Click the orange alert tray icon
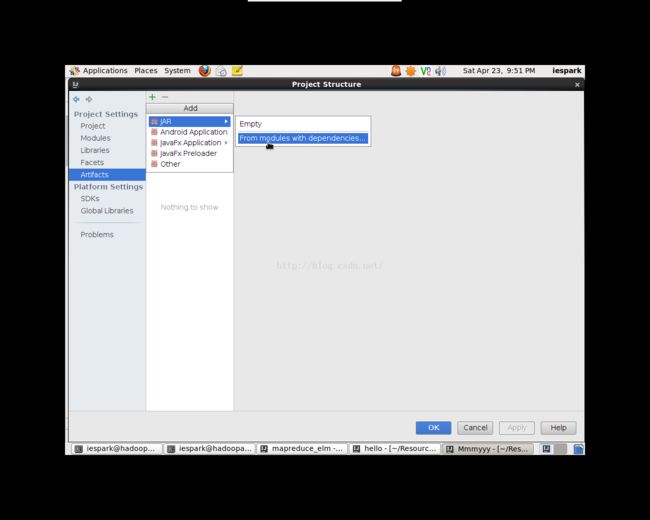Image resolution: width=650 pixels, height=520 pixels. click(x=396, y=71)
